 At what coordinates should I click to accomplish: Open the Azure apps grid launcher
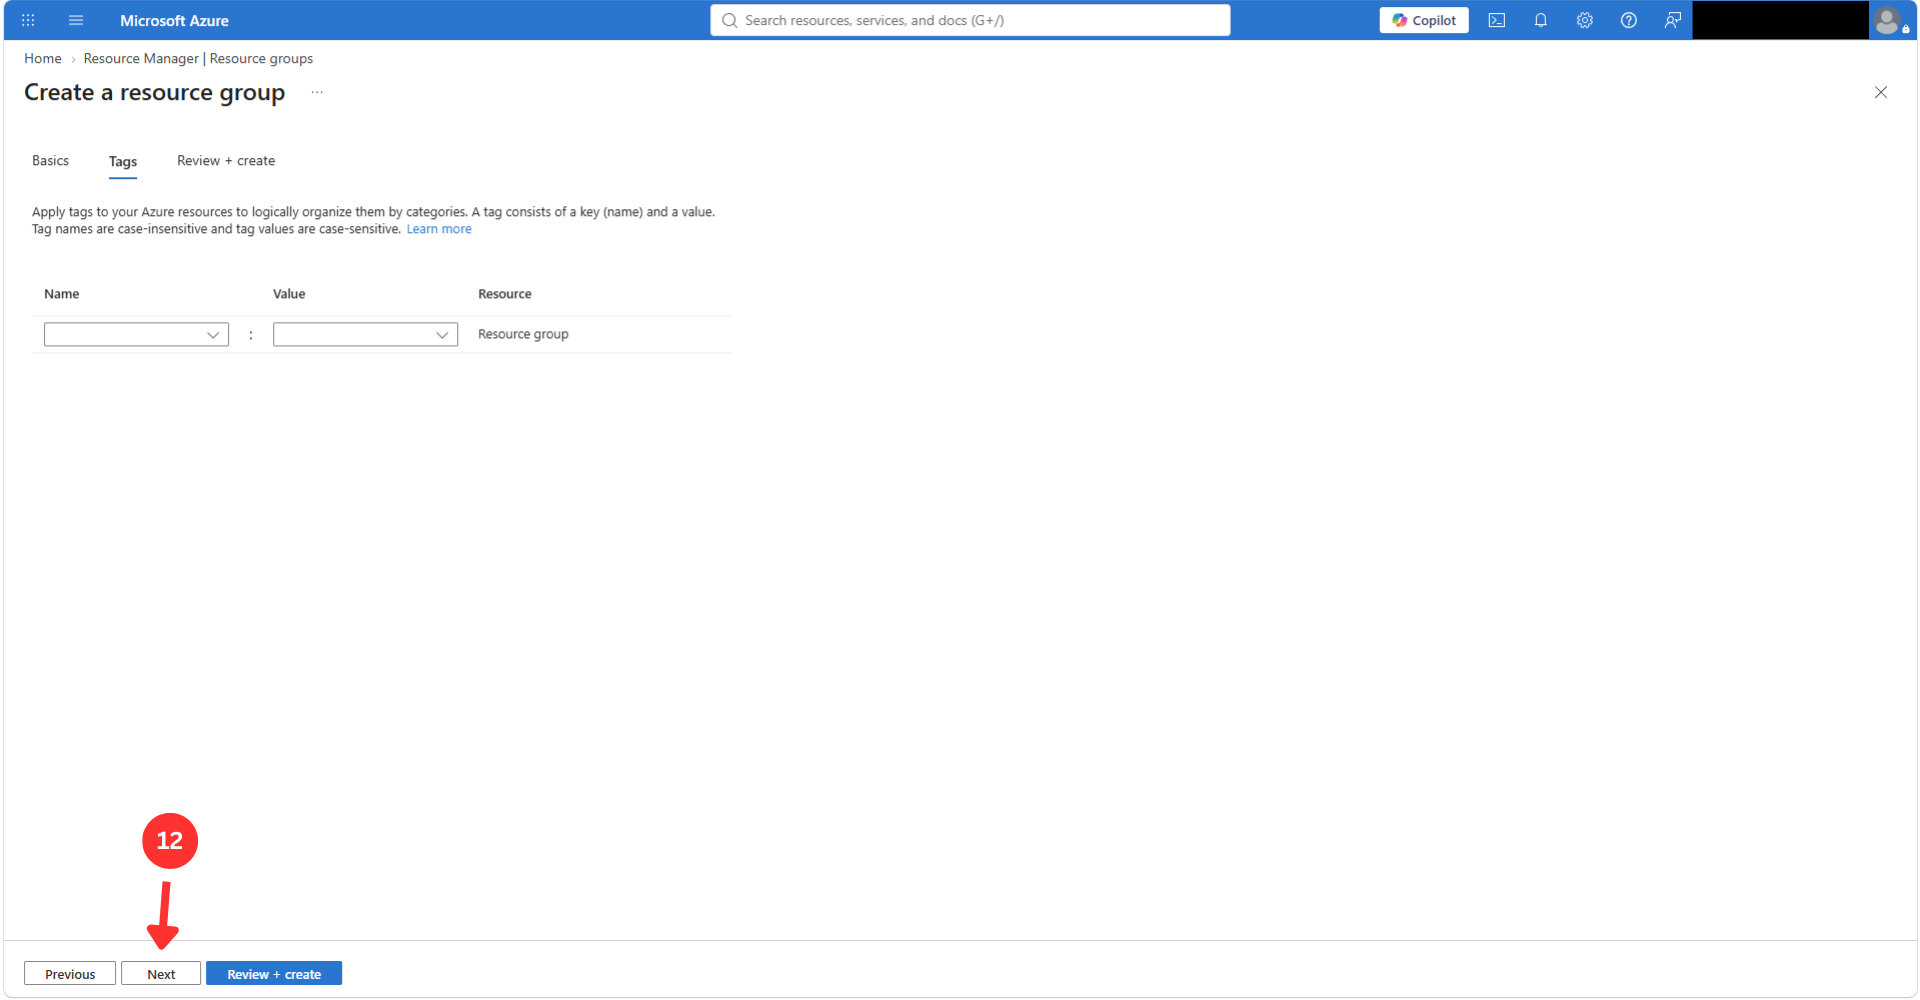pyautogui.click(x=28, y=20)
